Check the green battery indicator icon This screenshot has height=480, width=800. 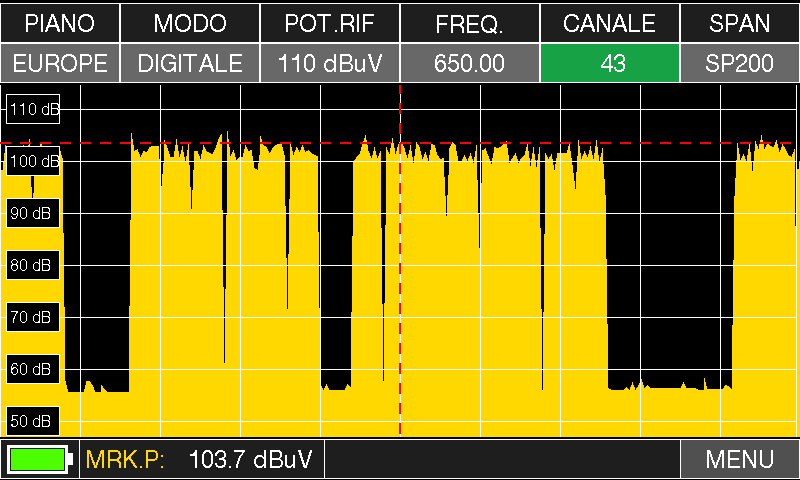pyautogui.click(x=40, y=459)
